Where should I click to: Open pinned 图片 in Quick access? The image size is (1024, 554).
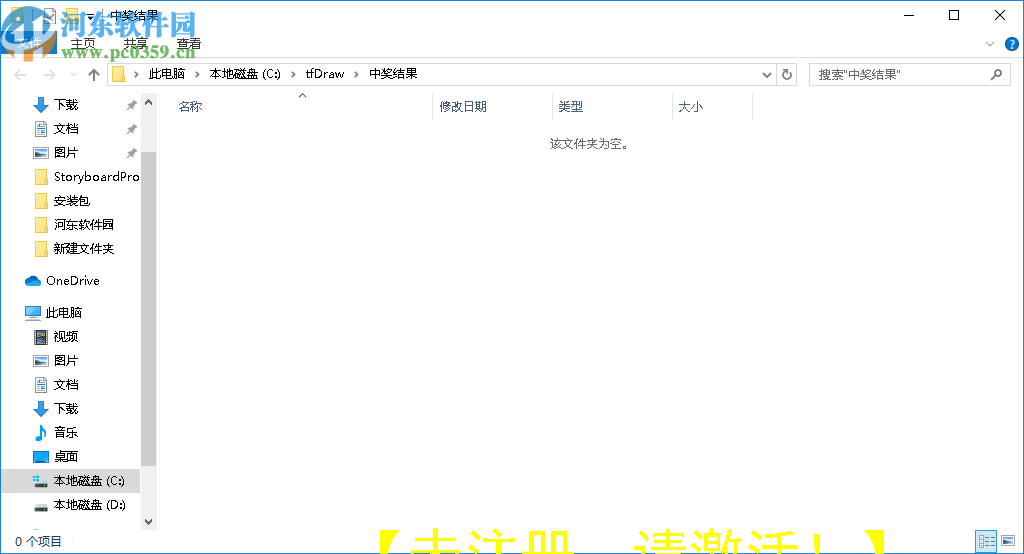65,152
